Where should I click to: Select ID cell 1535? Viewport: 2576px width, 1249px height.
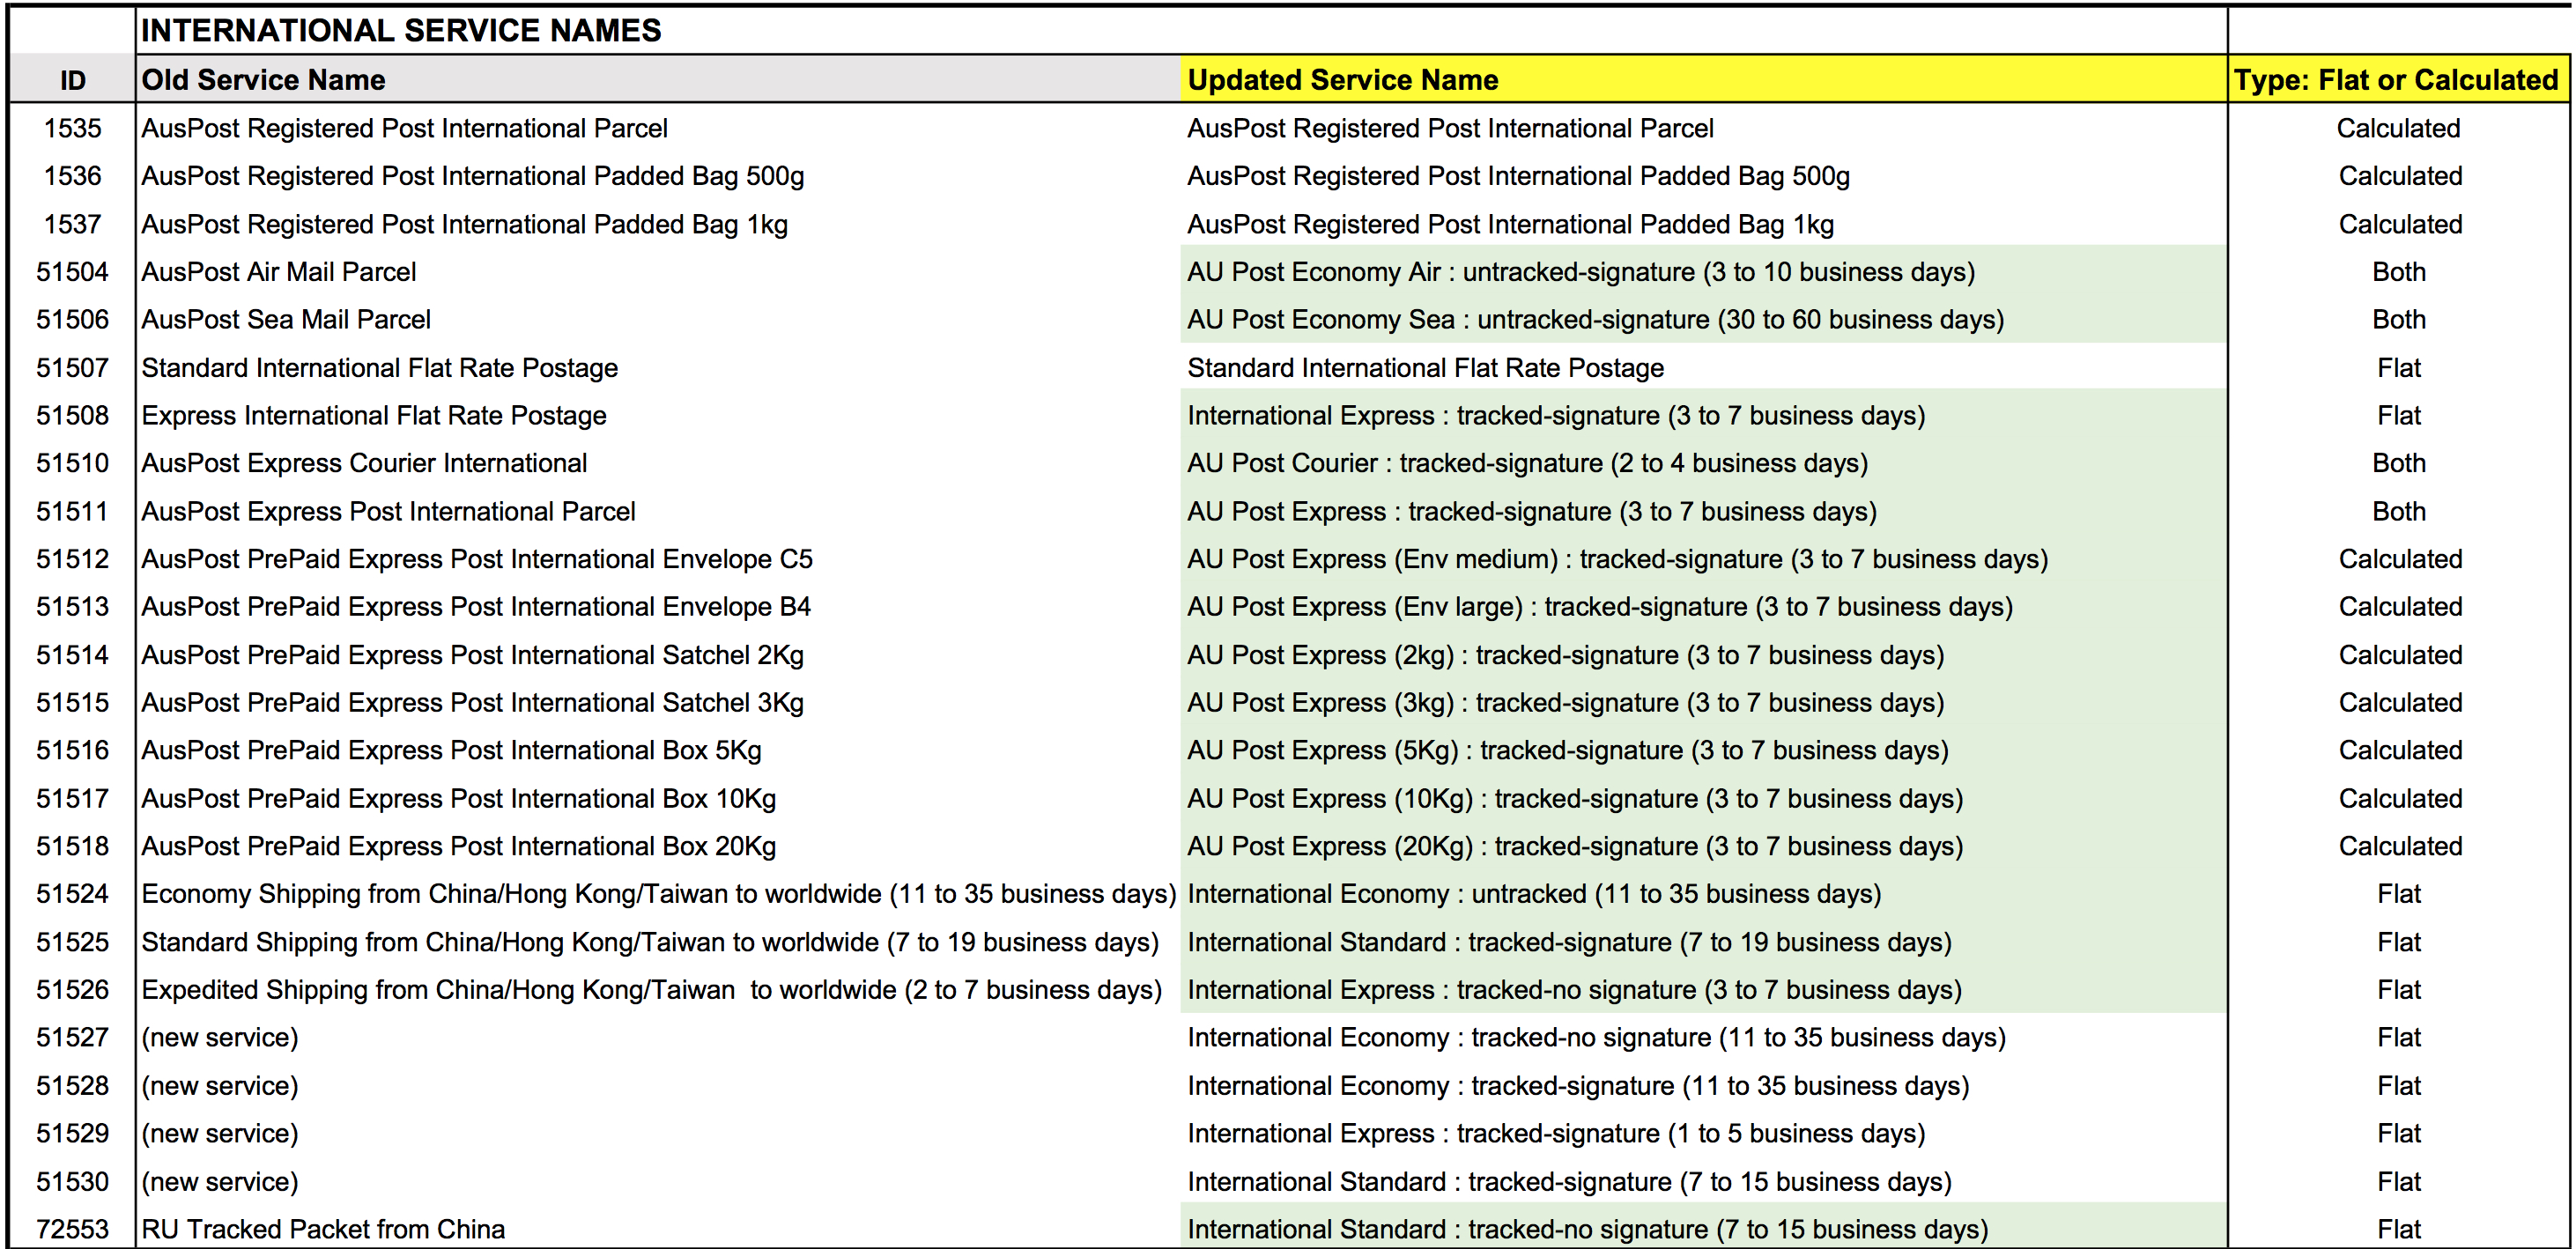point(72,128)
